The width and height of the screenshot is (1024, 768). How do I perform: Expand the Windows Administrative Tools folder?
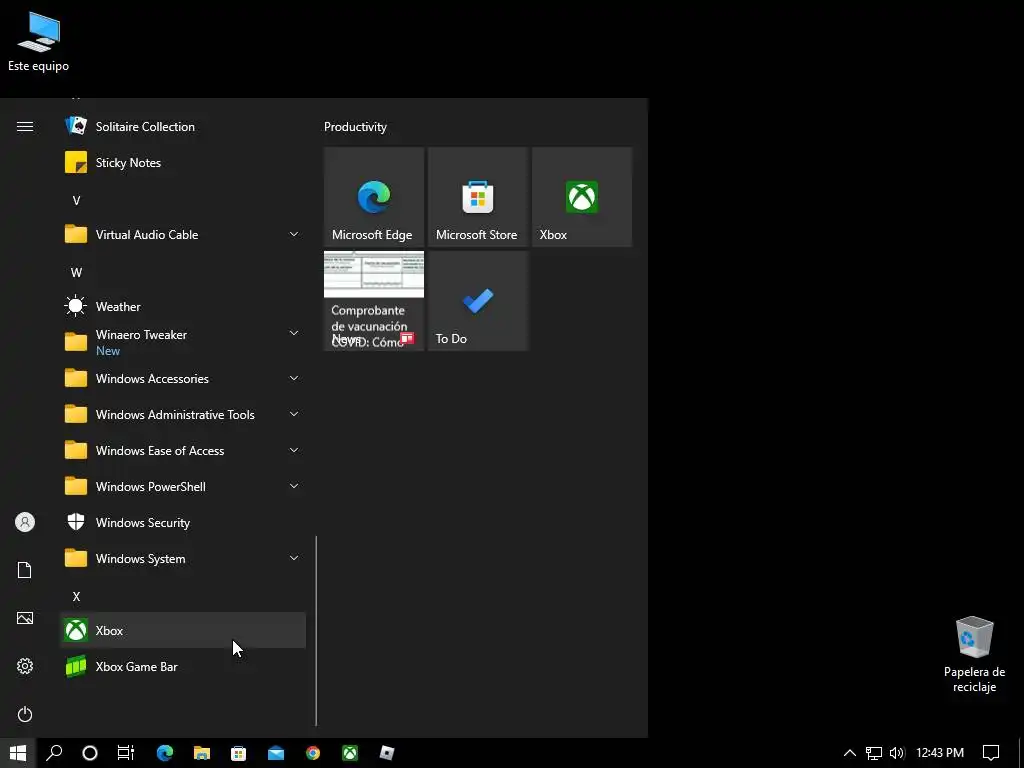pos(183,415)
